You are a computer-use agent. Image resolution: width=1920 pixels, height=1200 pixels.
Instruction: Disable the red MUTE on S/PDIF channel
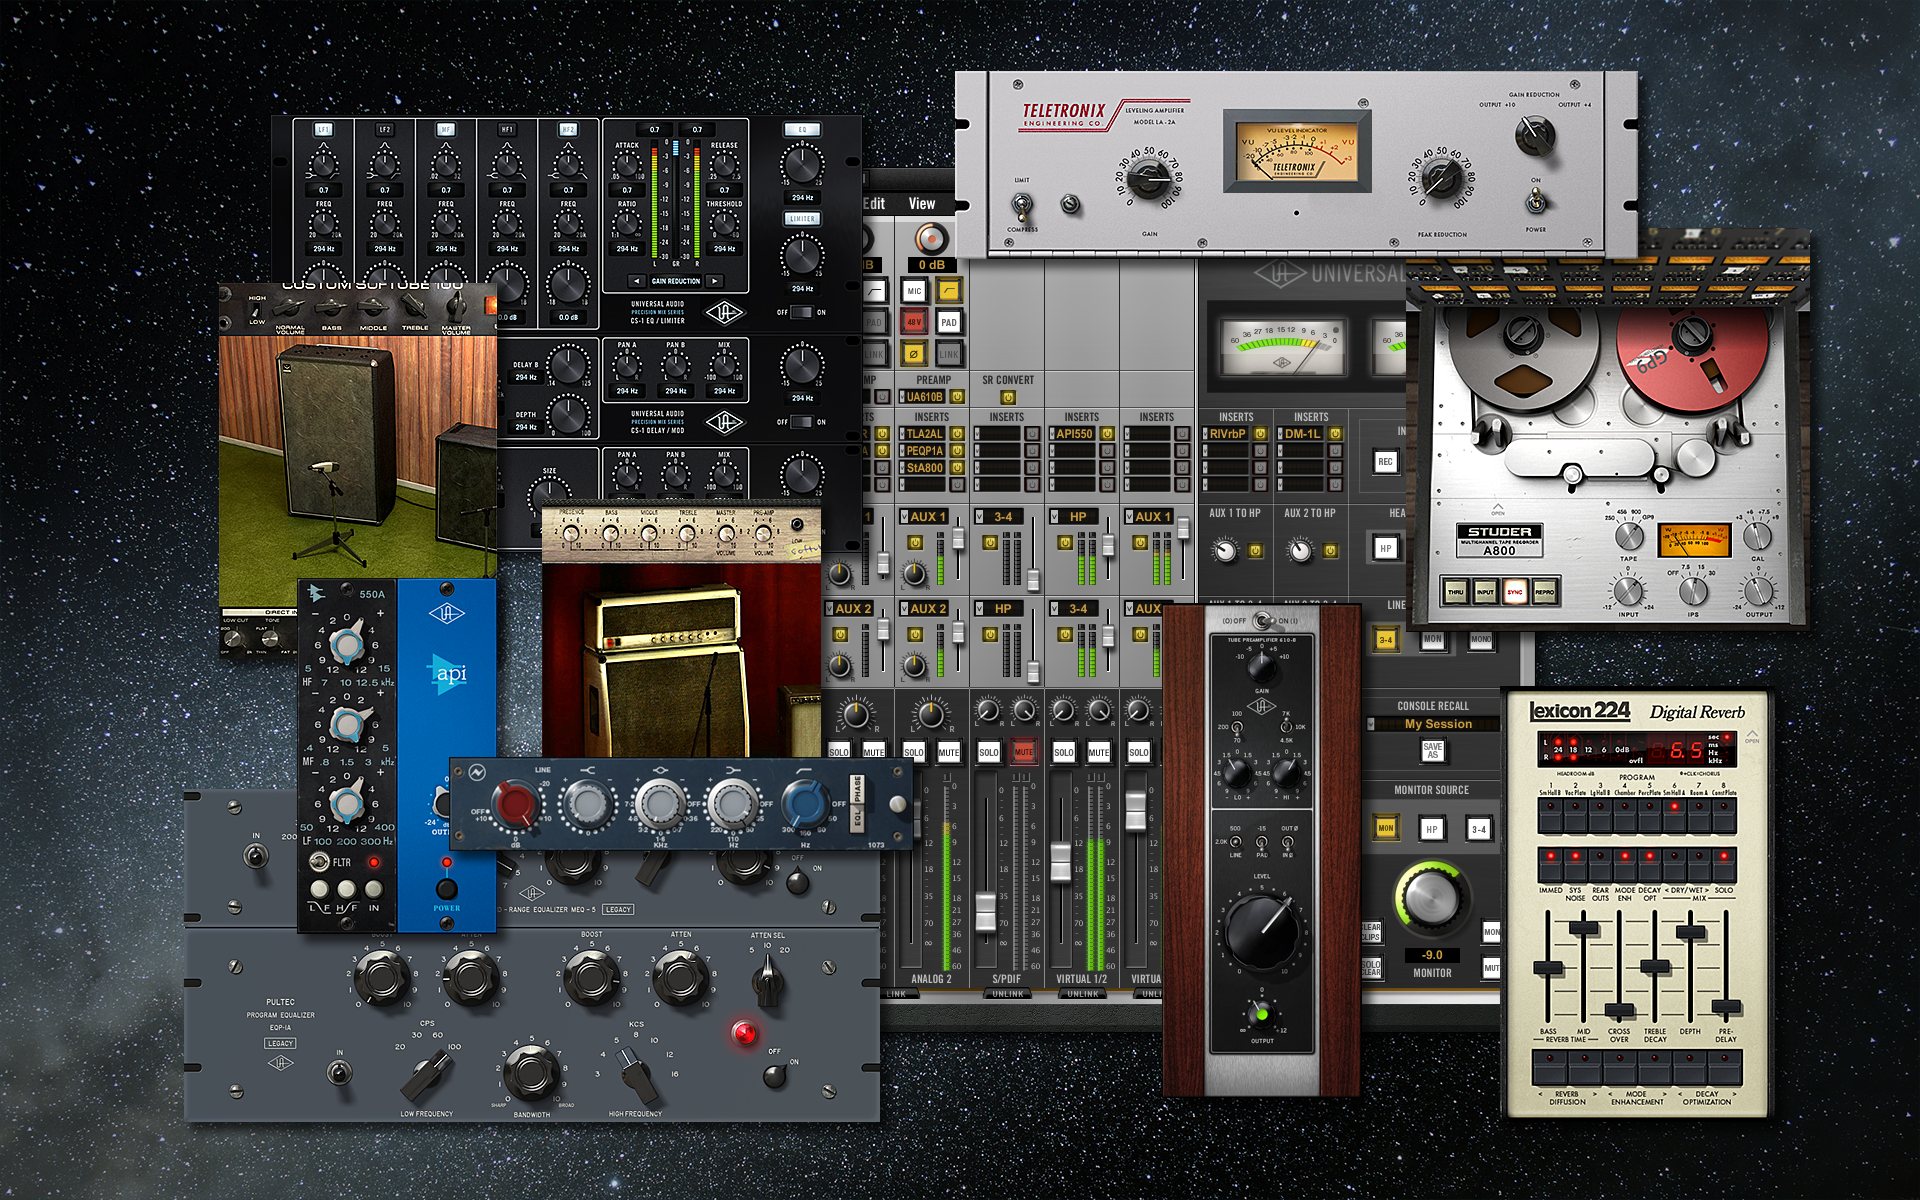tap(1023, 752)
